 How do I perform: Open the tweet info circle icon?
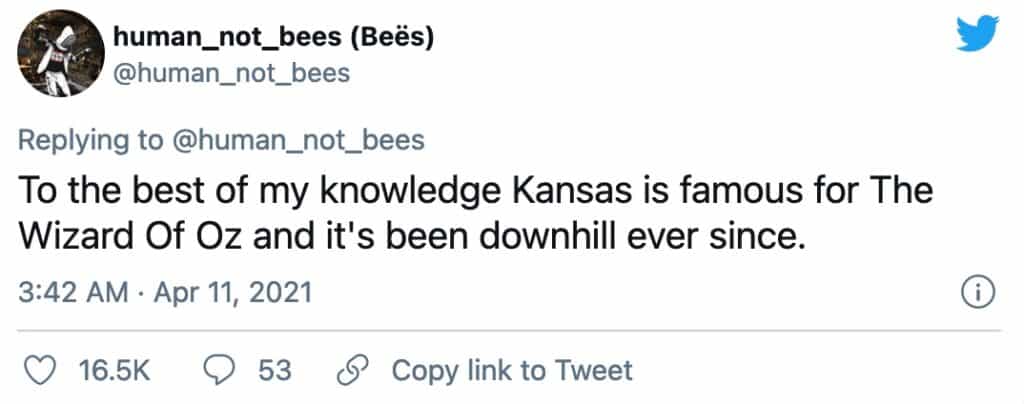(974, 292)
